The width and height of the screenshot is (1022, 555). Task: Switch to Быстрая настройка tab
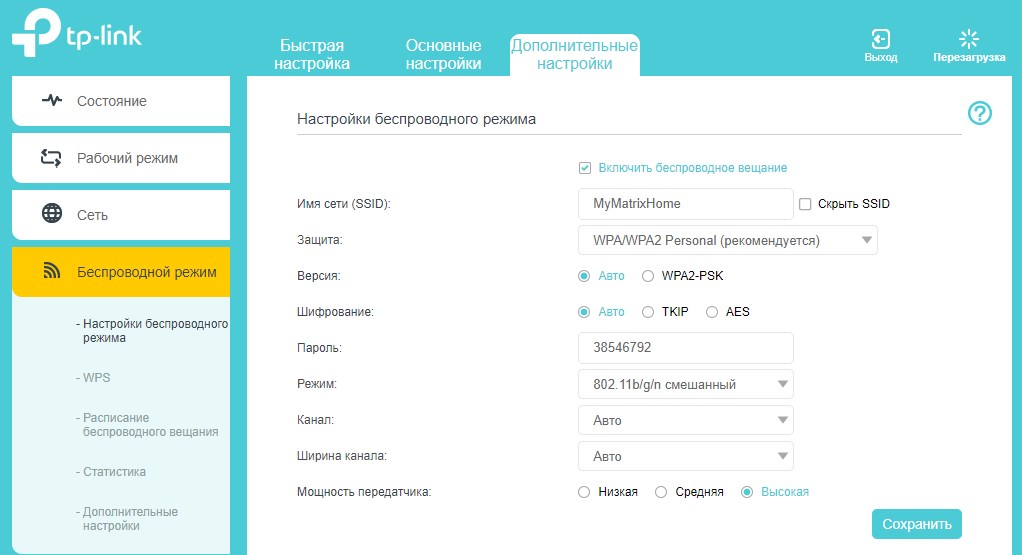point(312,55)
